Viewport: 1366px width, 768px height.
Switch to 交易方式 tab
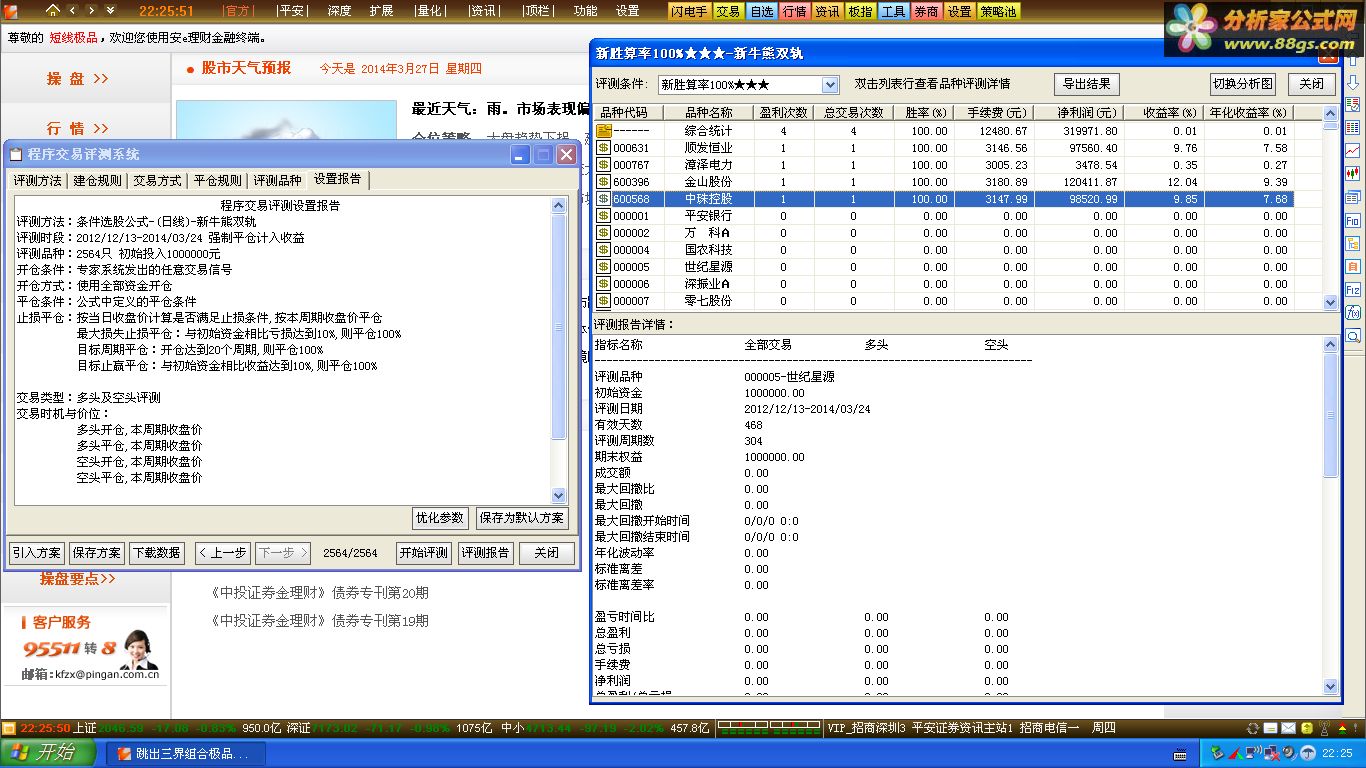point(157,181)
